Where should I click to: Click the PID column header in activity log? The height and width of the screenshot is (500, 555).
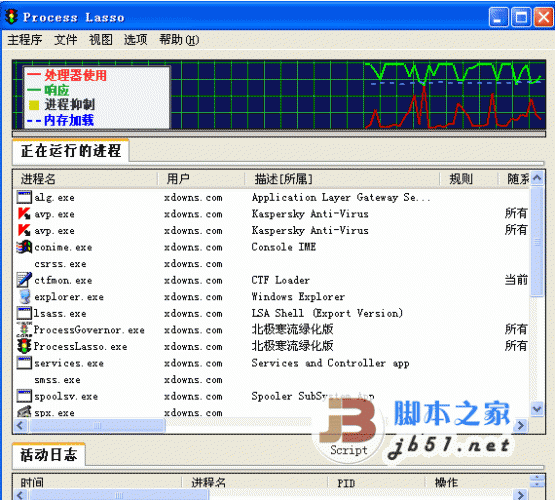(376, 482)
